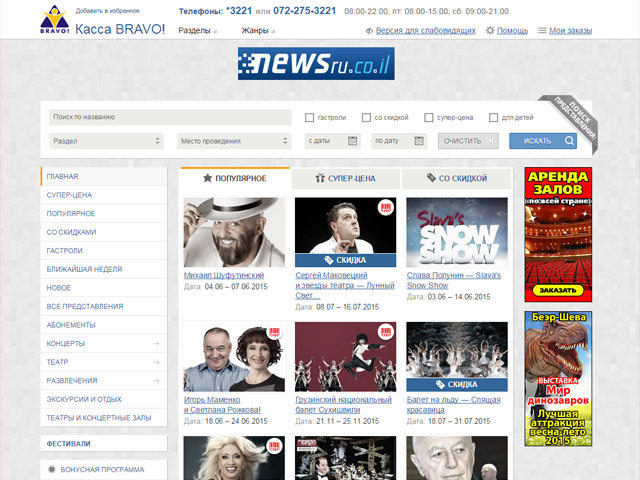Click the gift icon in the СУПЕР-ЦЕНА tab
Image resolution: width=640 pixels, height=480 pixels.
320,178
